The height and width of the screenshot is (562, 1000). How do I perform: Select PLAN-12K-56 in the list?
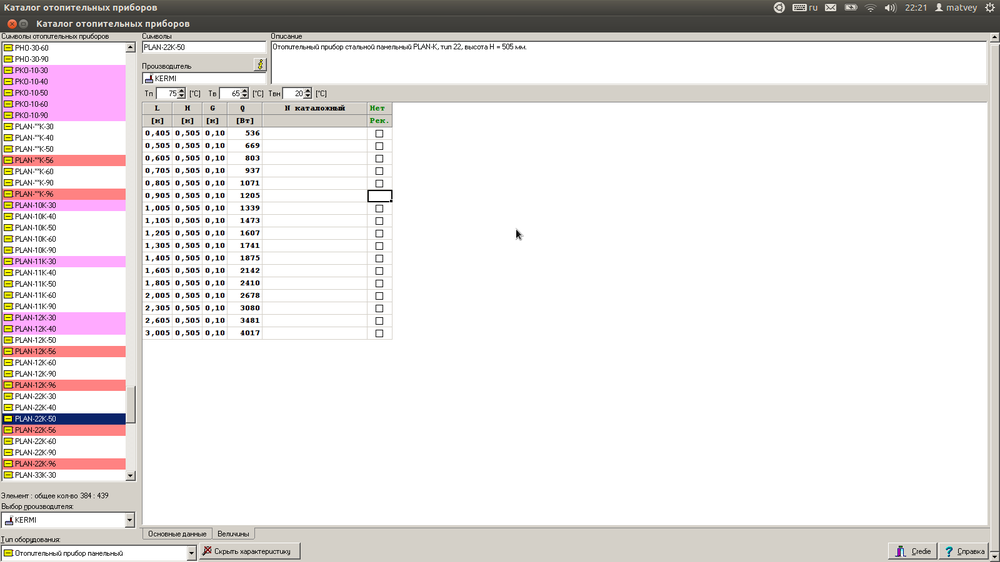pos(35,352)
